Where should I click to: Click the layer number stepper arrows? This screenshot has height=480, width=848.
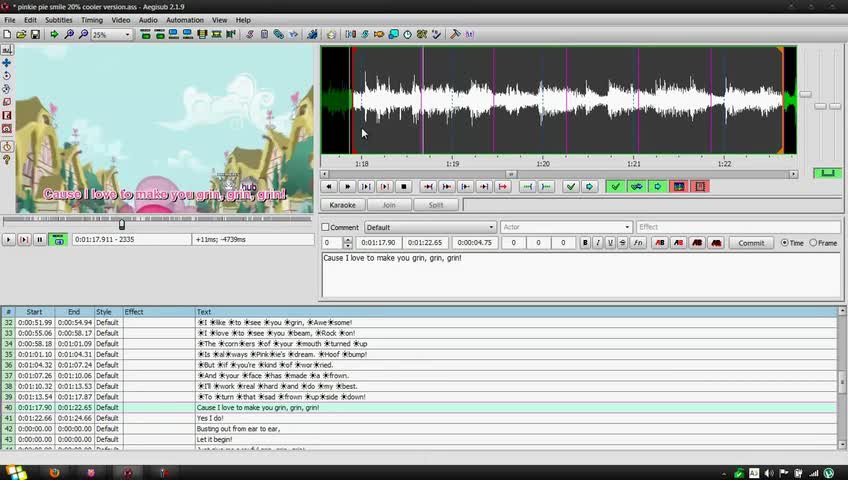pyautogui.click(x=348, y=243)
